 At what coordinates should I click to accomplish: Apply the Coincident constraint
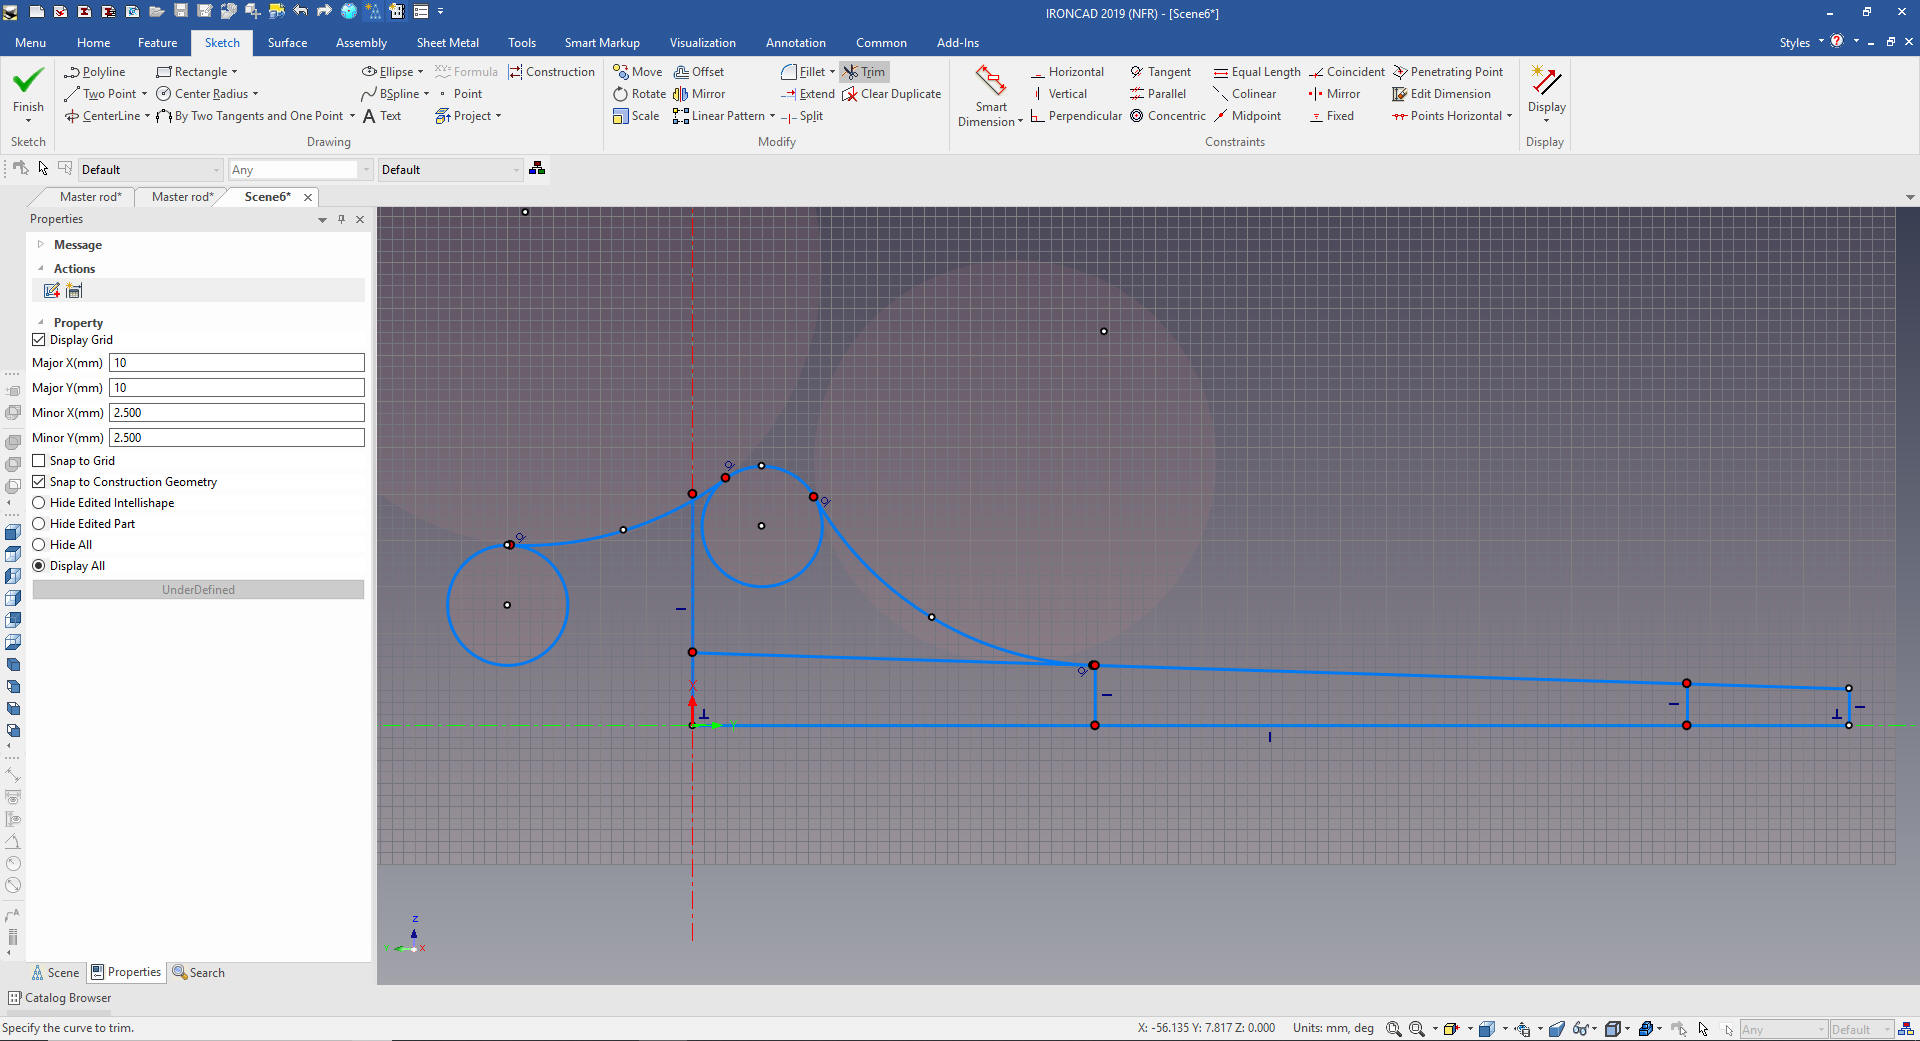1347,72
